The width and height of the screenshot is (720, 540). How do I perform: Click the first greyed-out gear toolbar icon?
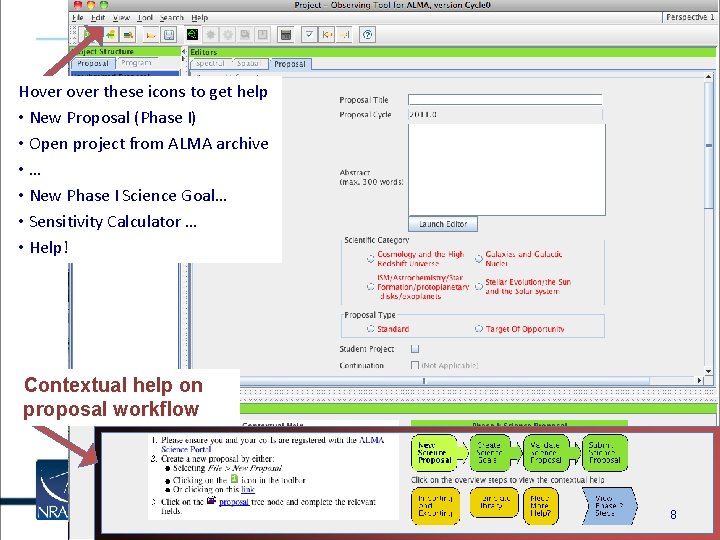pyautogui.click(x=210, y=34)
